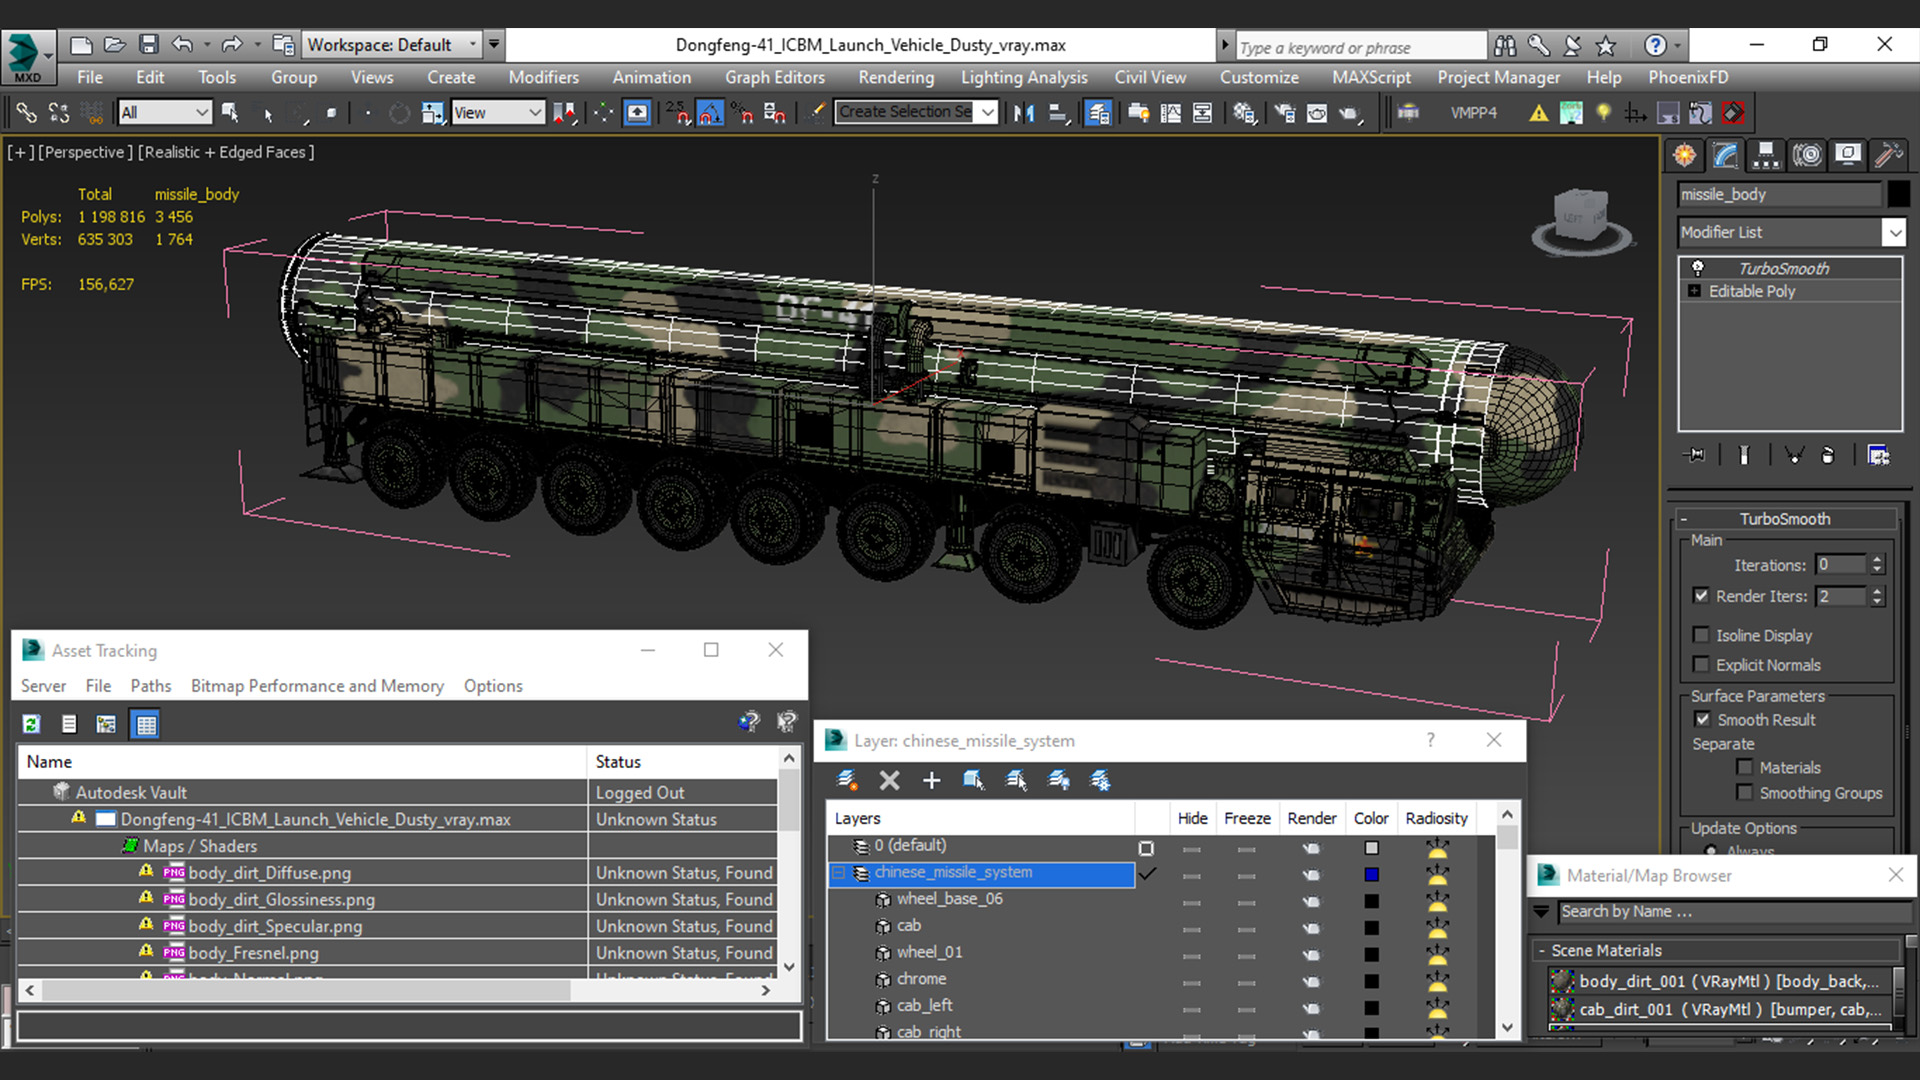The image size is (1920, 1080).
Task: Toggle the Angle Snap icon
Action: (x=710, y=113)
